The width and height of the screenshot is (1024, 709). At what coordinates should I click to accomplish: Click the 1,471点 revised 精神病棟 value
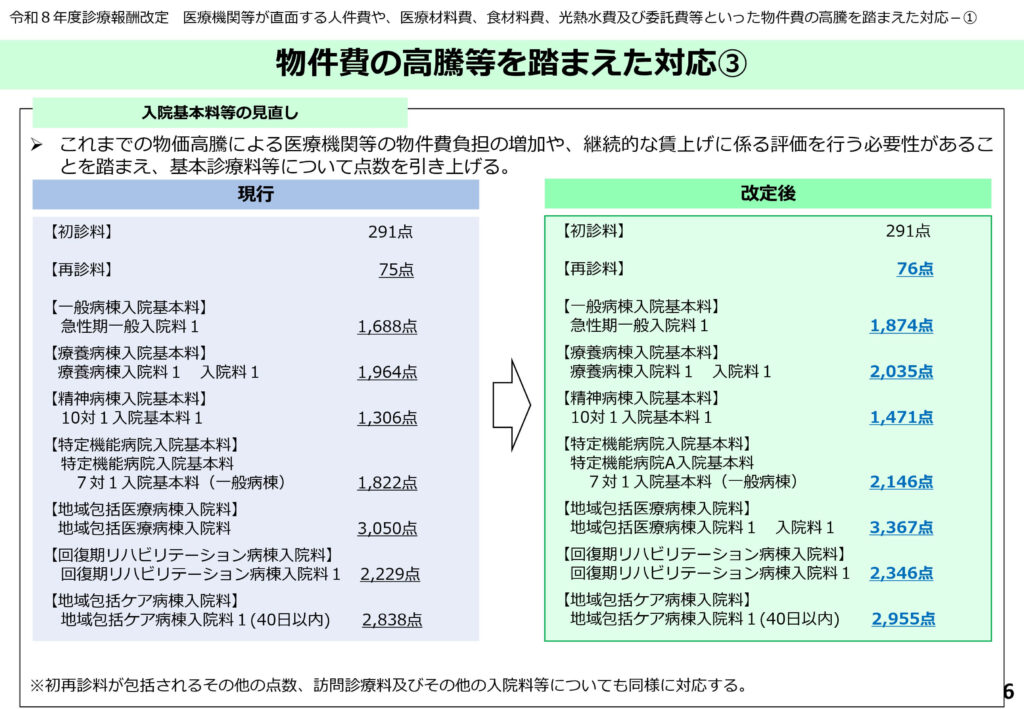(x=901, y=417)
